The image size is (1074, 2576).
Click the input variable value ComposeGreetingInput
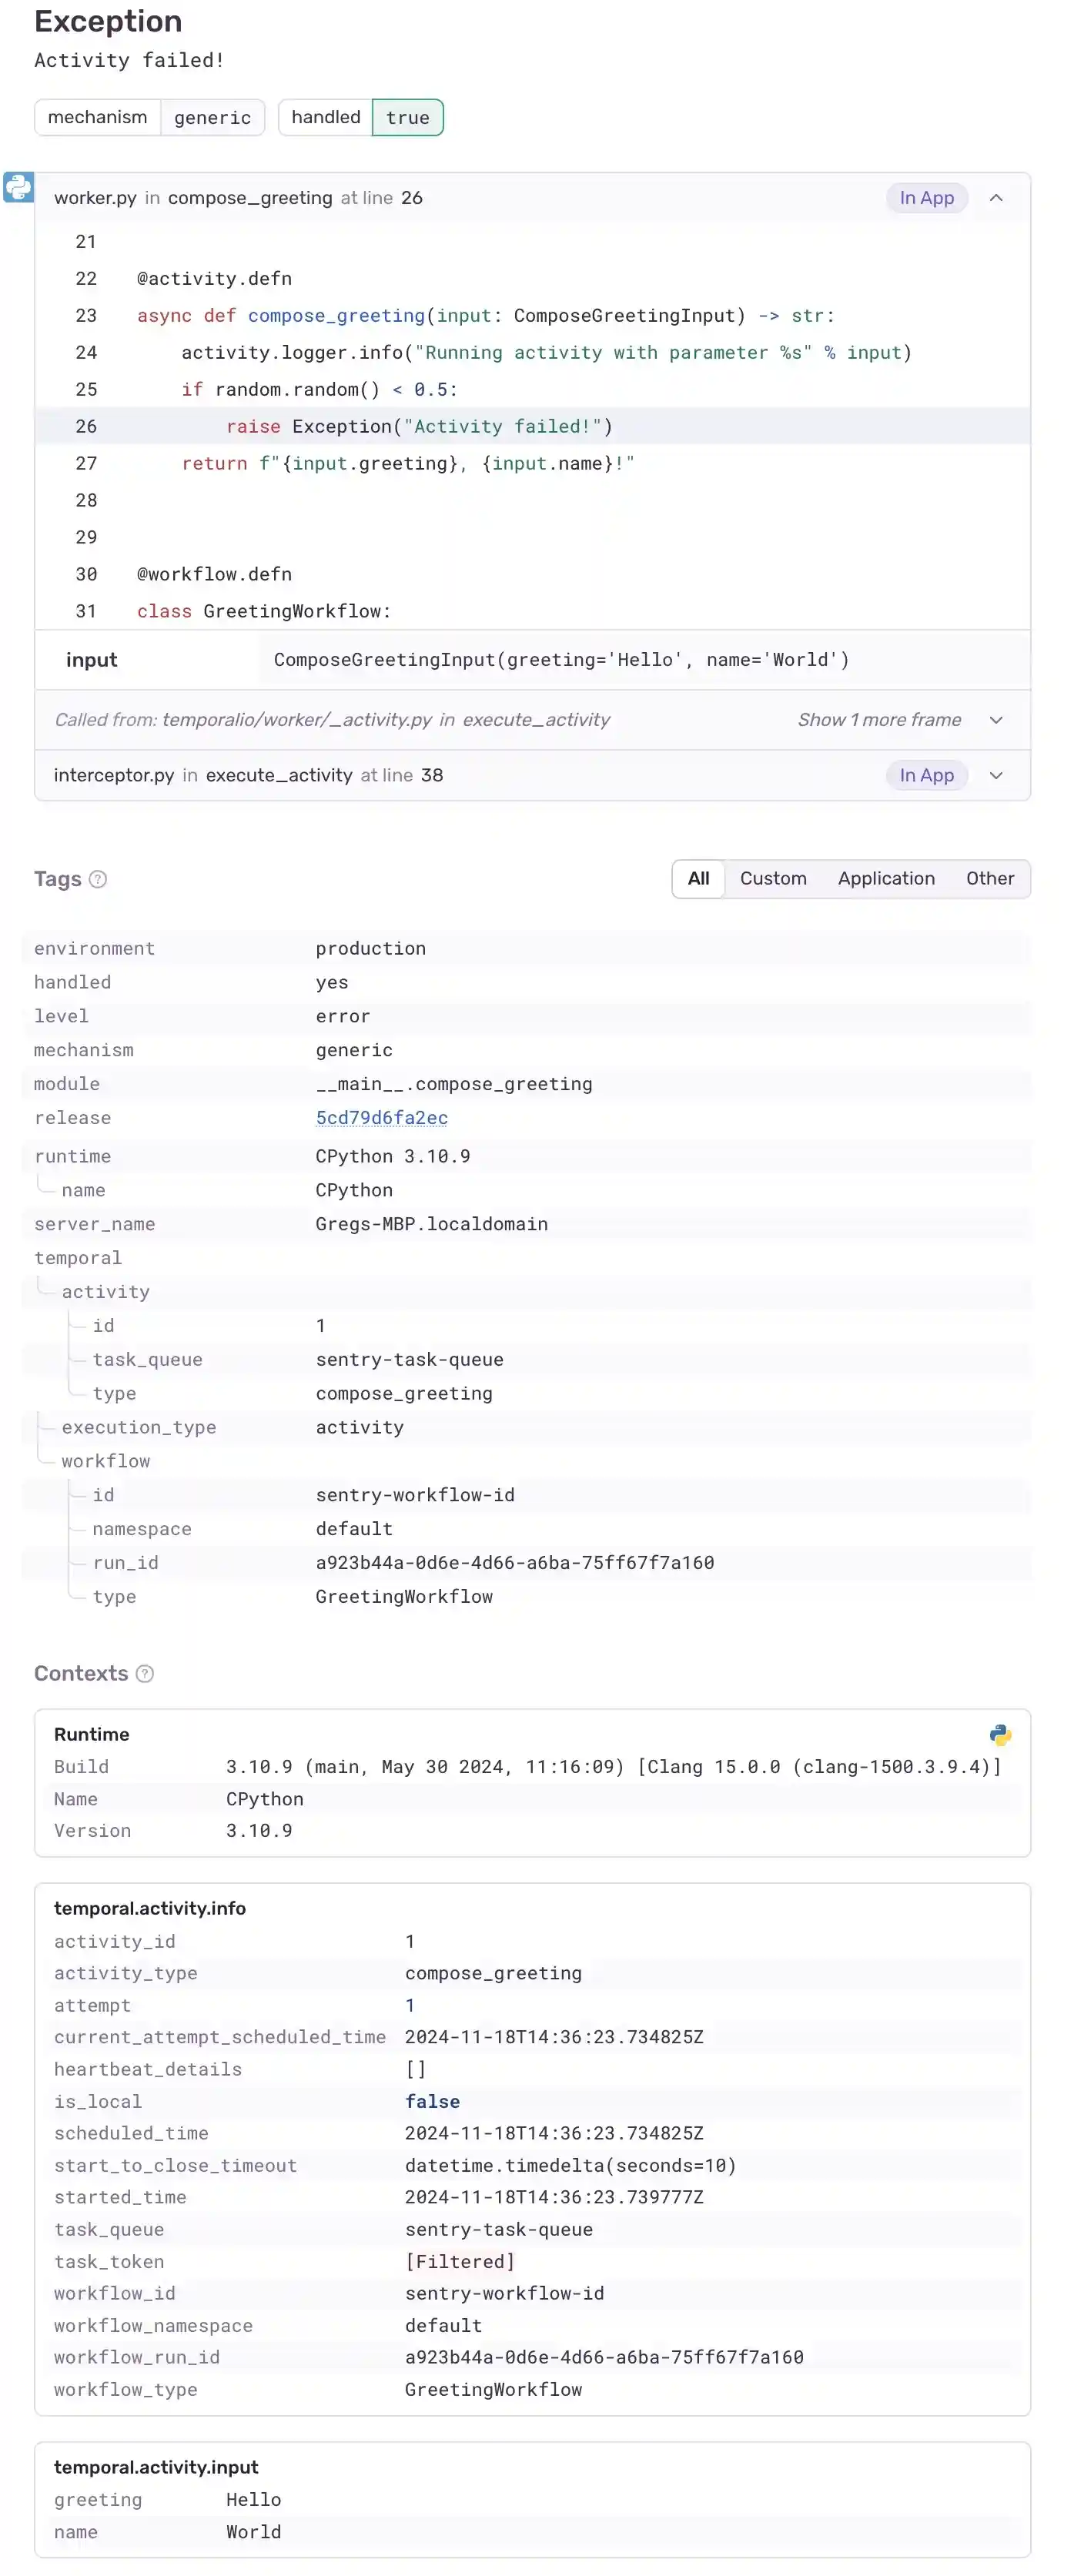pyautogui.click(x=561, y=660)
